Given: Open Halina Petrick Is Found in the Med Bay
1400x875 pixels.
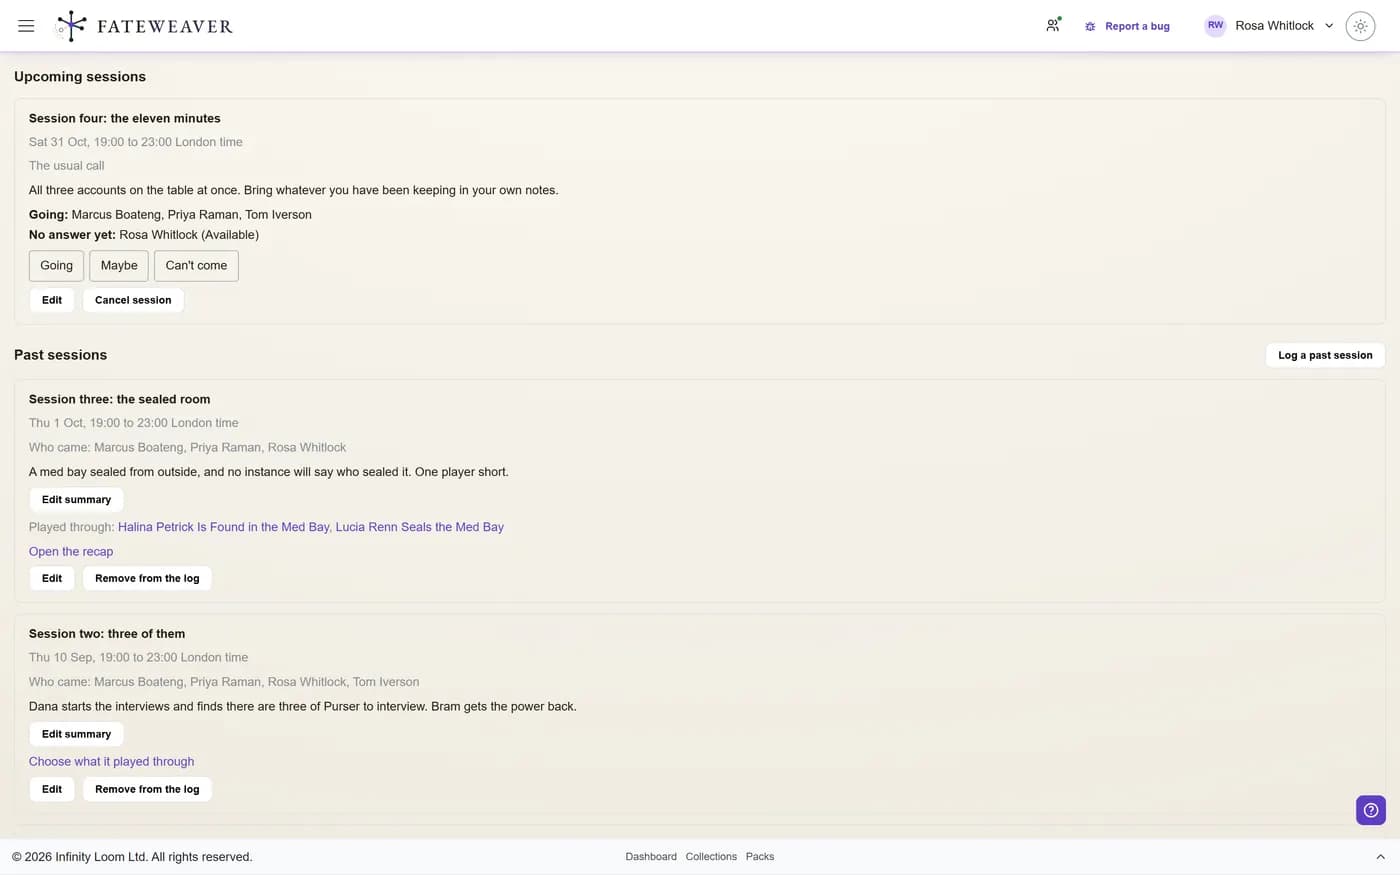Looking at the screenshot, I should click(x=223, y=527).
